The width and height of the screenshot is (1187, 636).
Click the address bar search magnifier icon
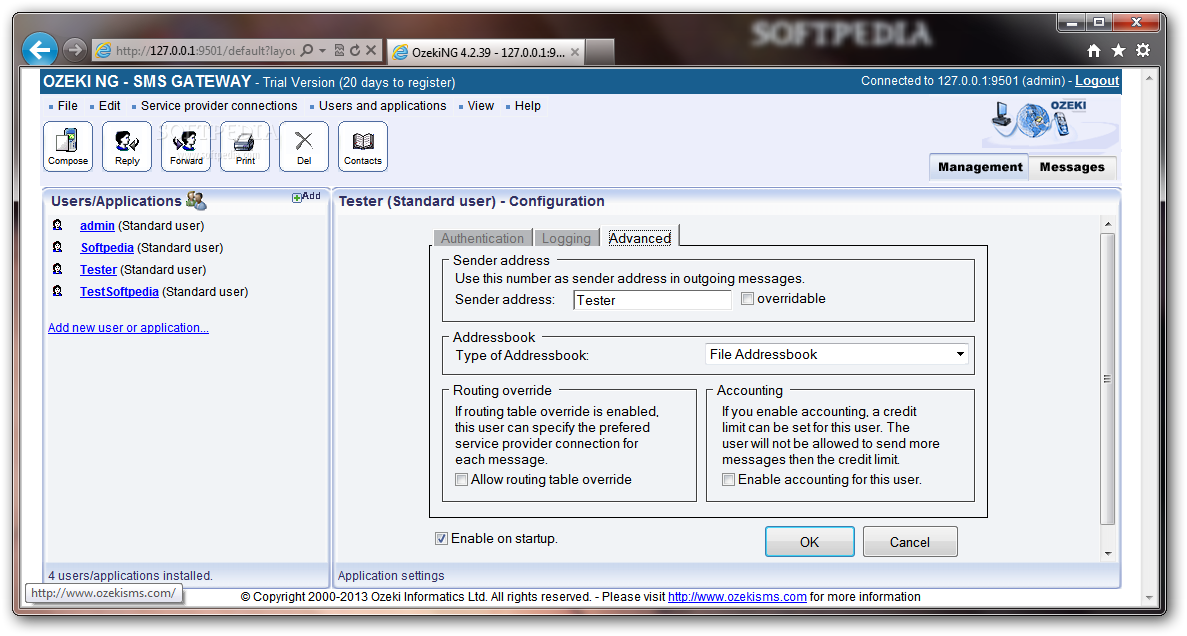[307, 51]
